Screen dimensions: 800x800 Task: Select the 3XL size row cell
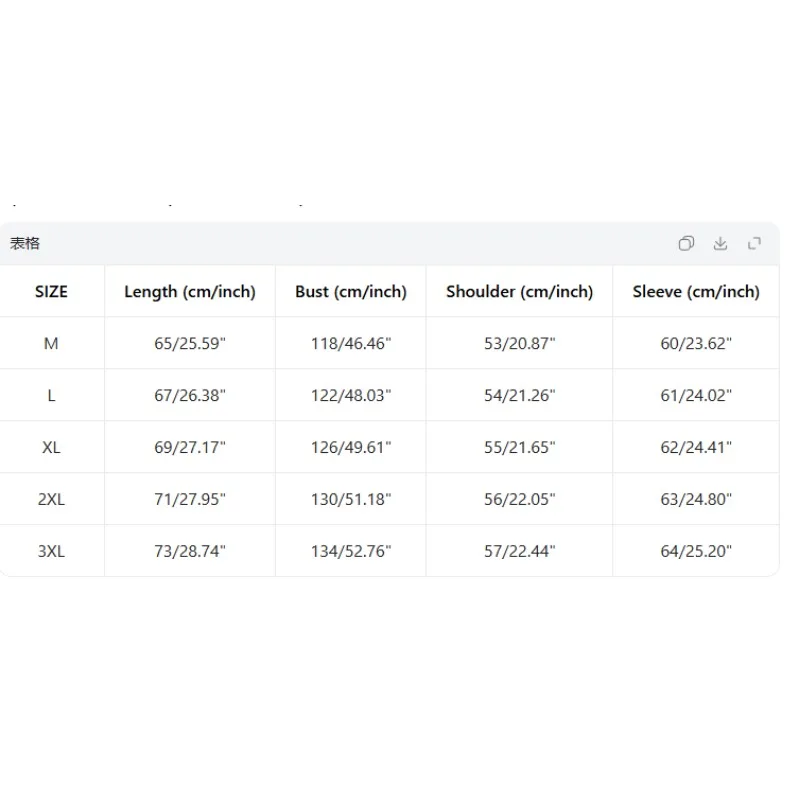51,551
